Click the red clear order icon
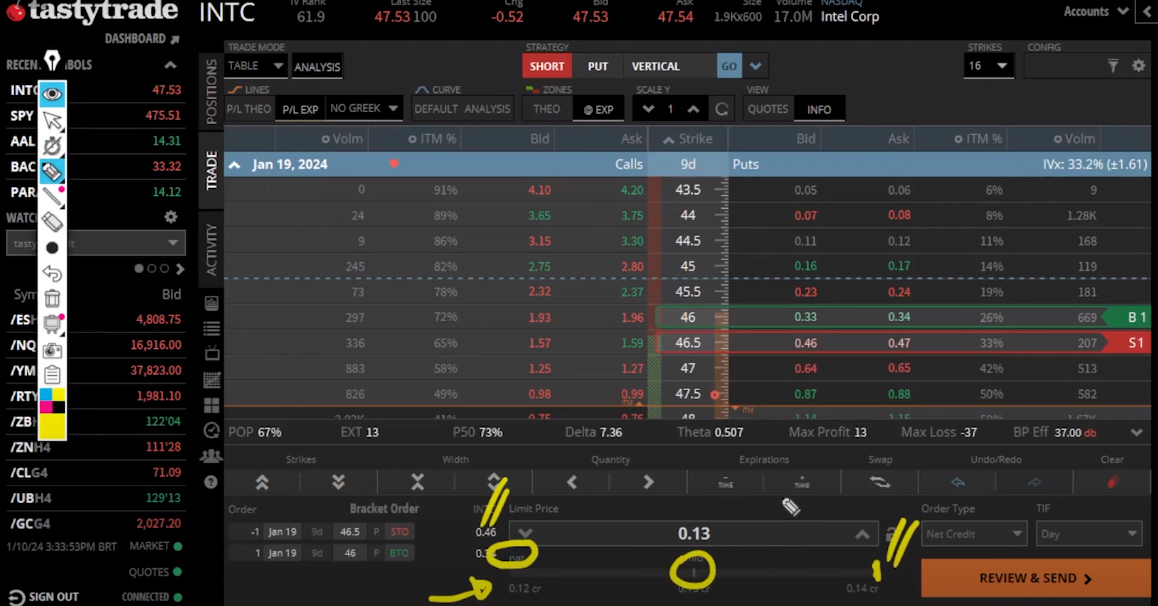Image resolution: width=1158 pixels, height=606 pixels. (x=1111, y=482)
